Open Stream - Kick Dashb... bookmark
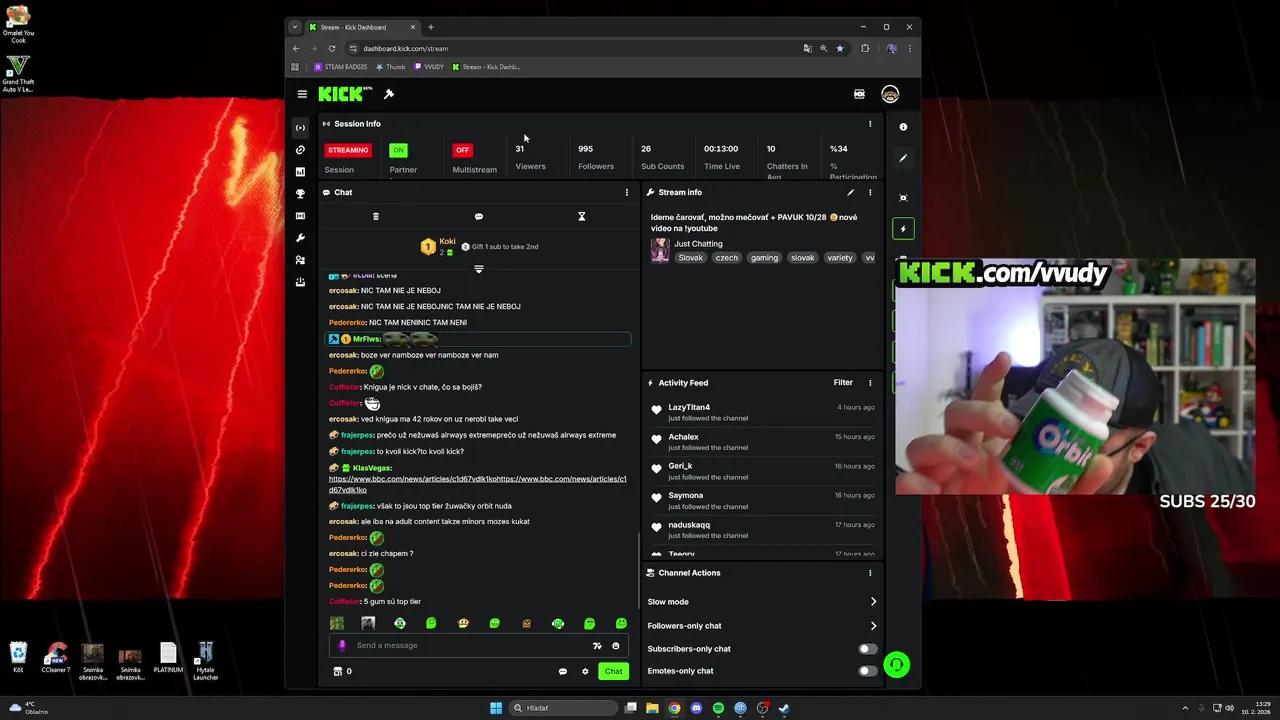1280x720 pixels. tap(486, 67)
